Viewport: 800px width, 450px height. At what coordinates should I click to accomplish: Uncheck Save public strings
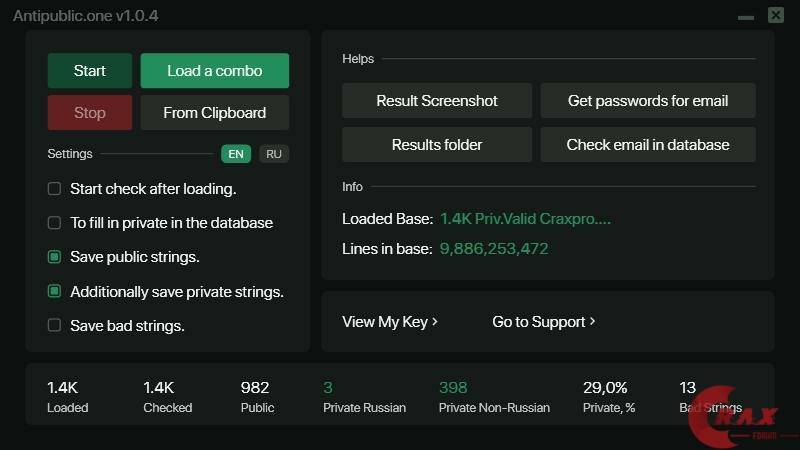click(x=54, y=257)
